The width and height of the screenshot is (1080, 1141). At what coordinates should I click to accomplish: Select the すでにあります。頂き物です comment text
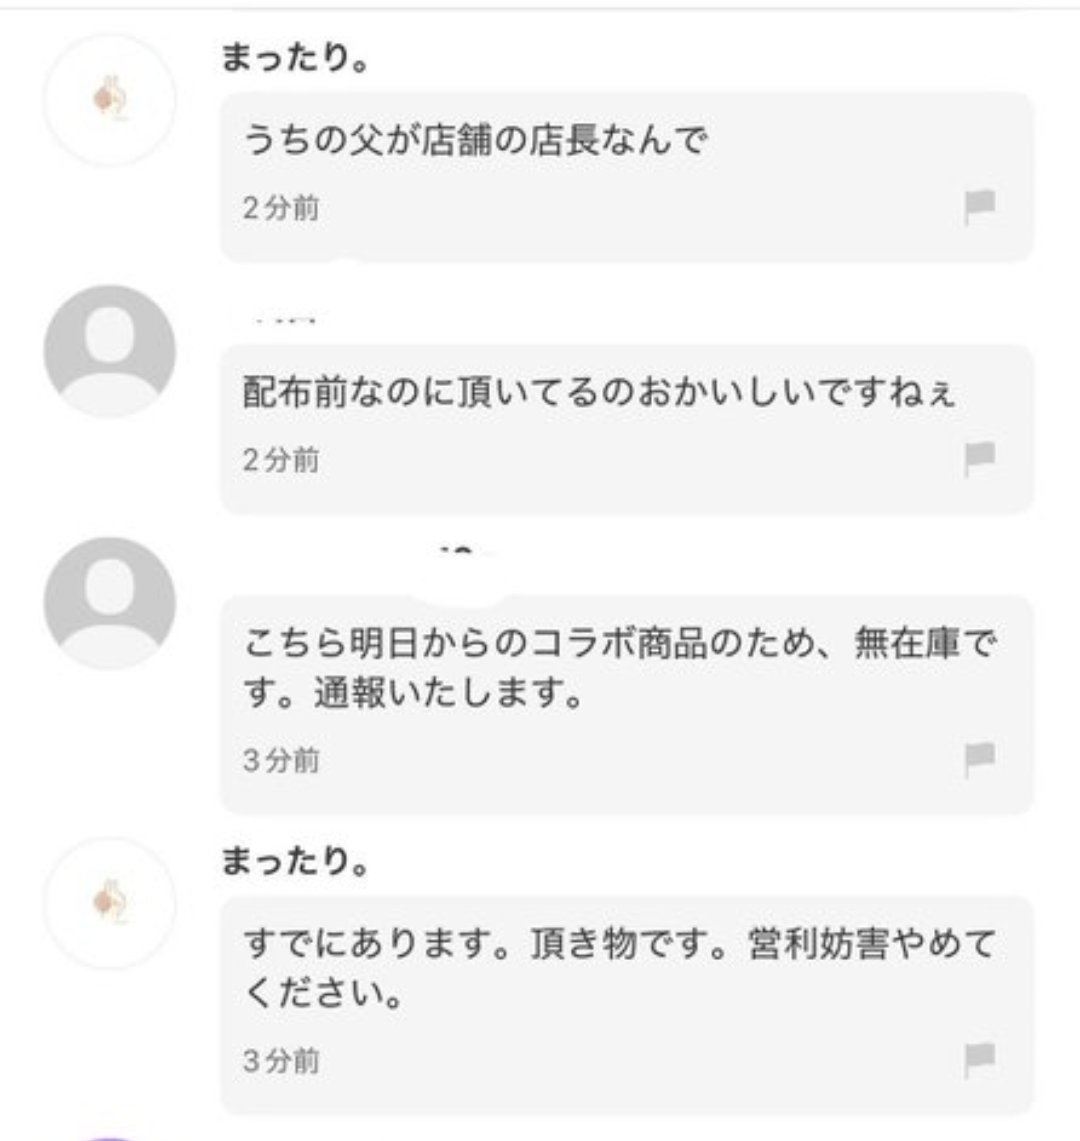tap(619, 968)
